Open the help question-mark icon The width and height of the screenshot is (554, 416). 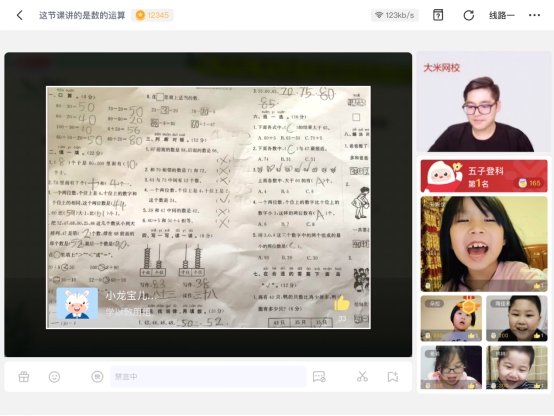coord(438,15)
